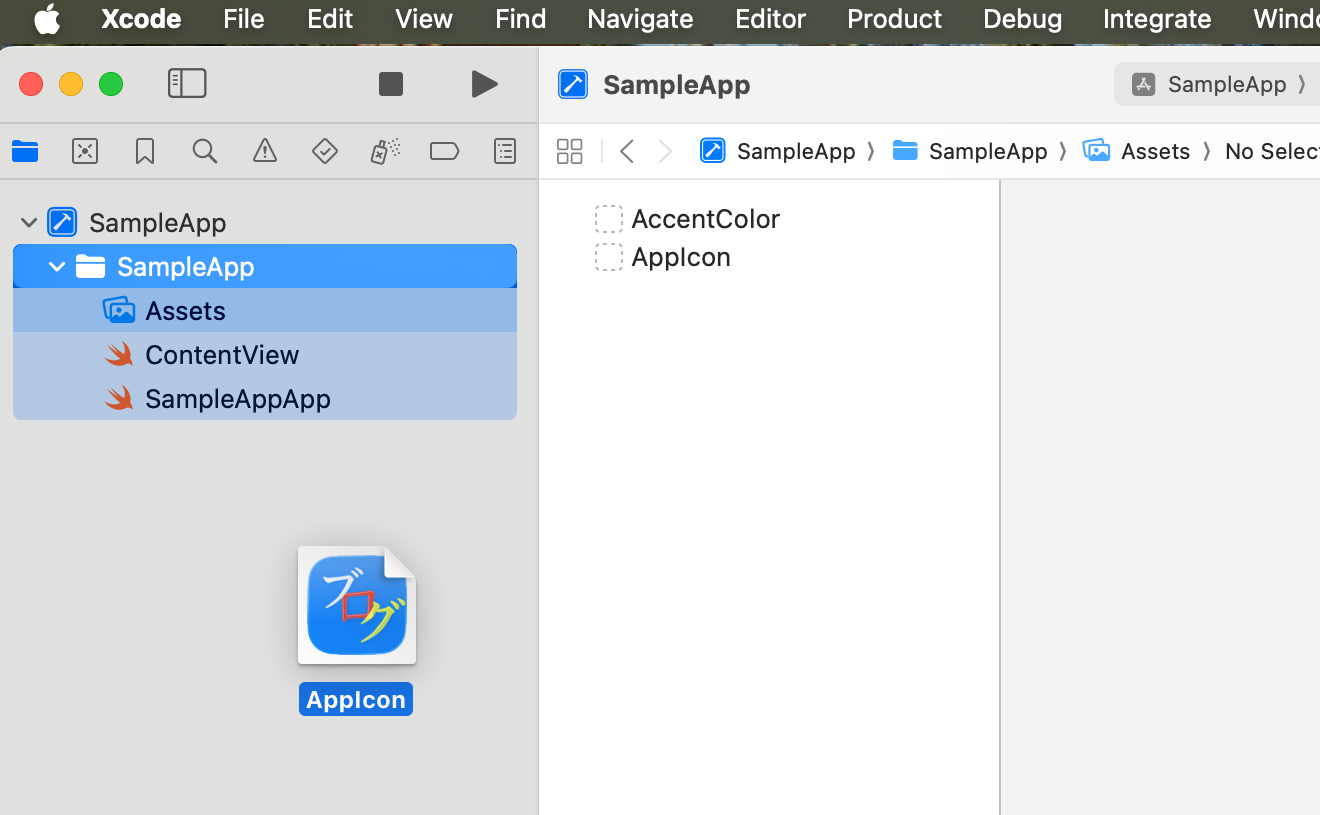
Task: Click the SampleApp window title icon
Action: tap(573, 84)
